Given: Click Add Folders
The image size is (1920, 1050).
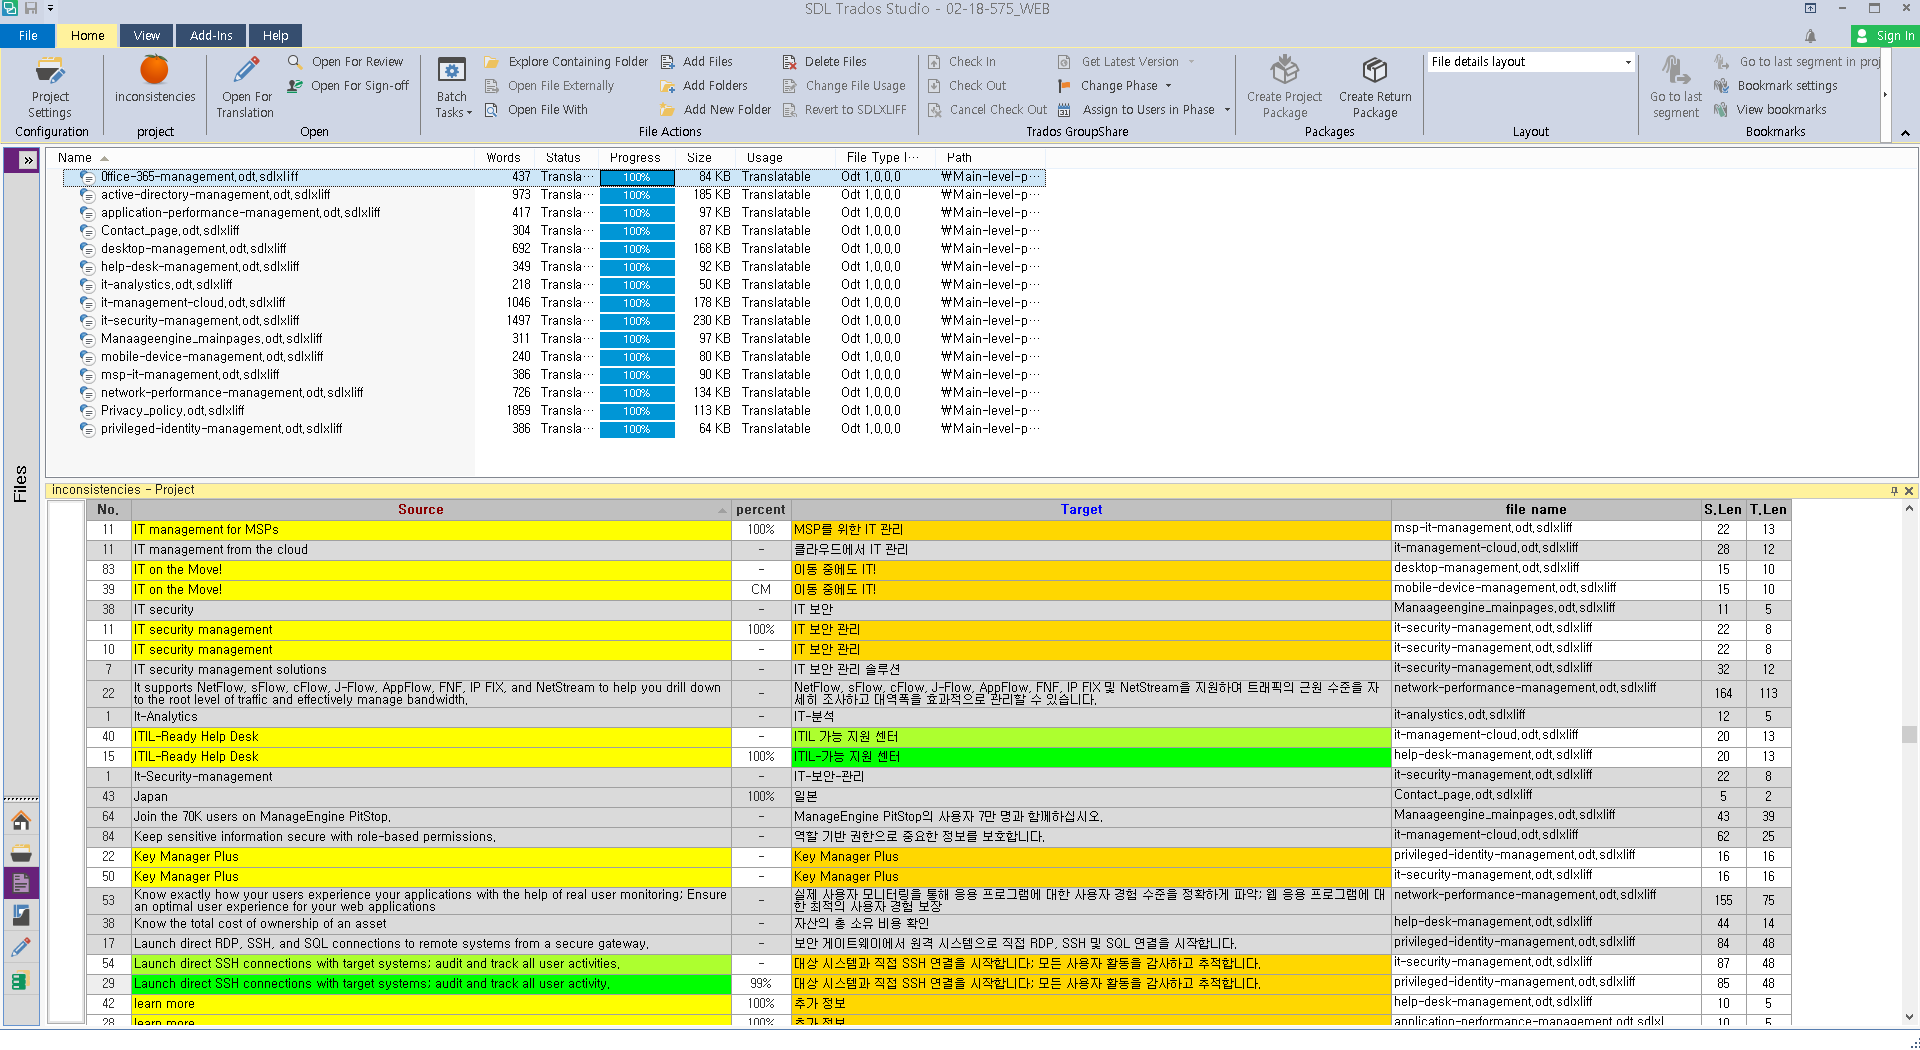Looking at the screenshot, I should [x=704, y=86].
